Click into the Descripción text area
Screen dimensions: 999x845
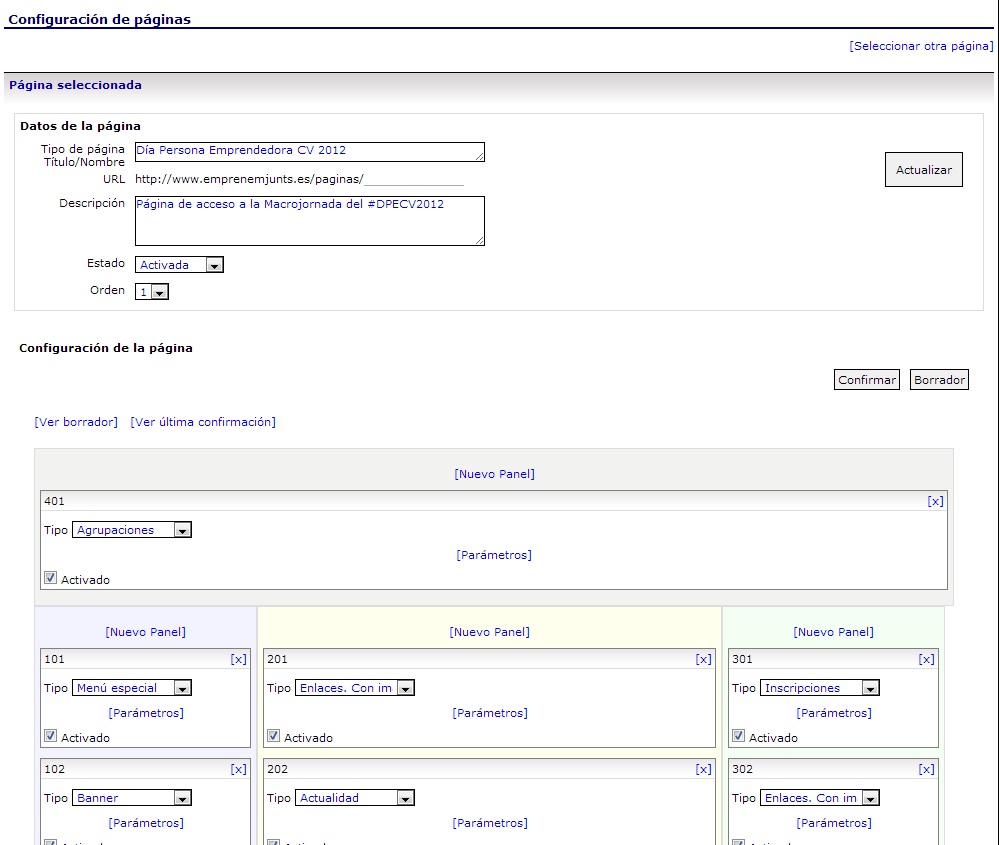coord(309,221)
